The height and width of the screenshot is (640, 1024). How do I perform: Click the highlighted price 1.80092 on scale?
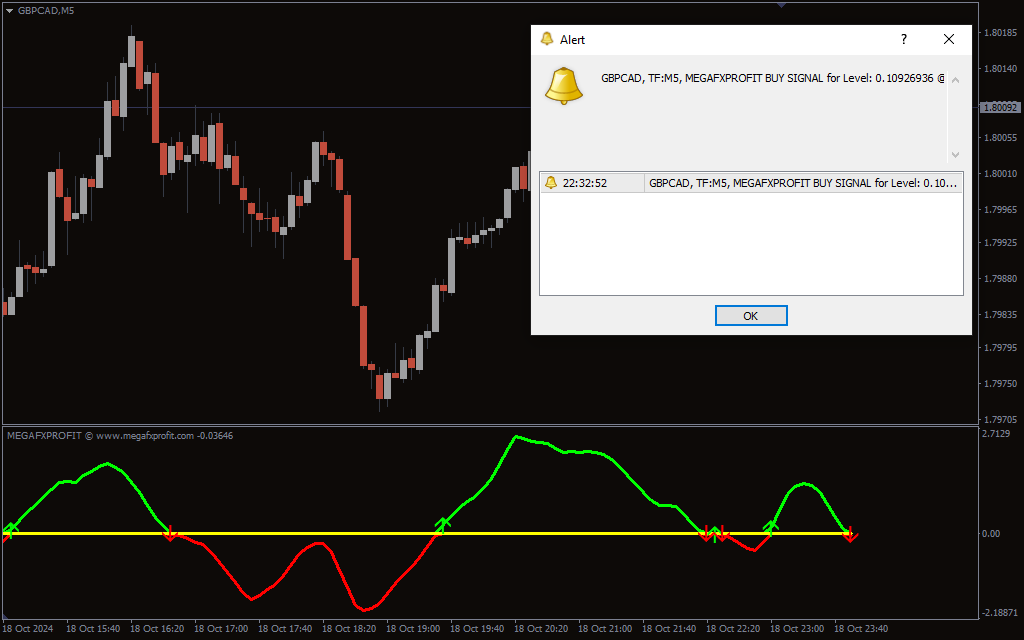point(1000,107)
